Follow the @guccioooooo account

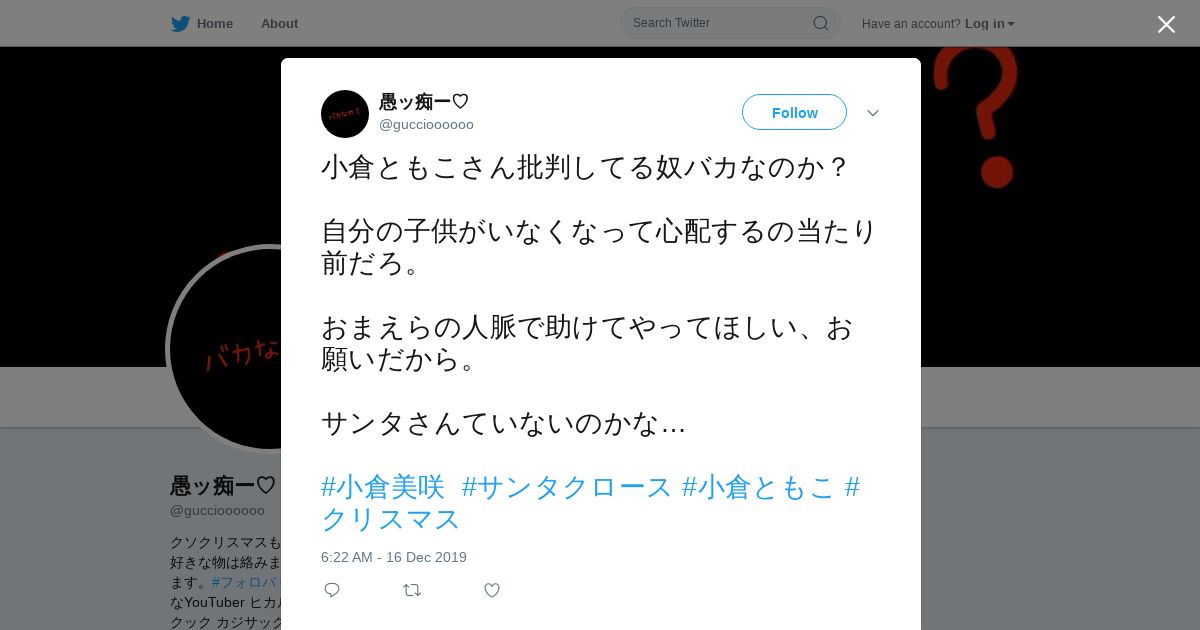[x=794, y=112]
